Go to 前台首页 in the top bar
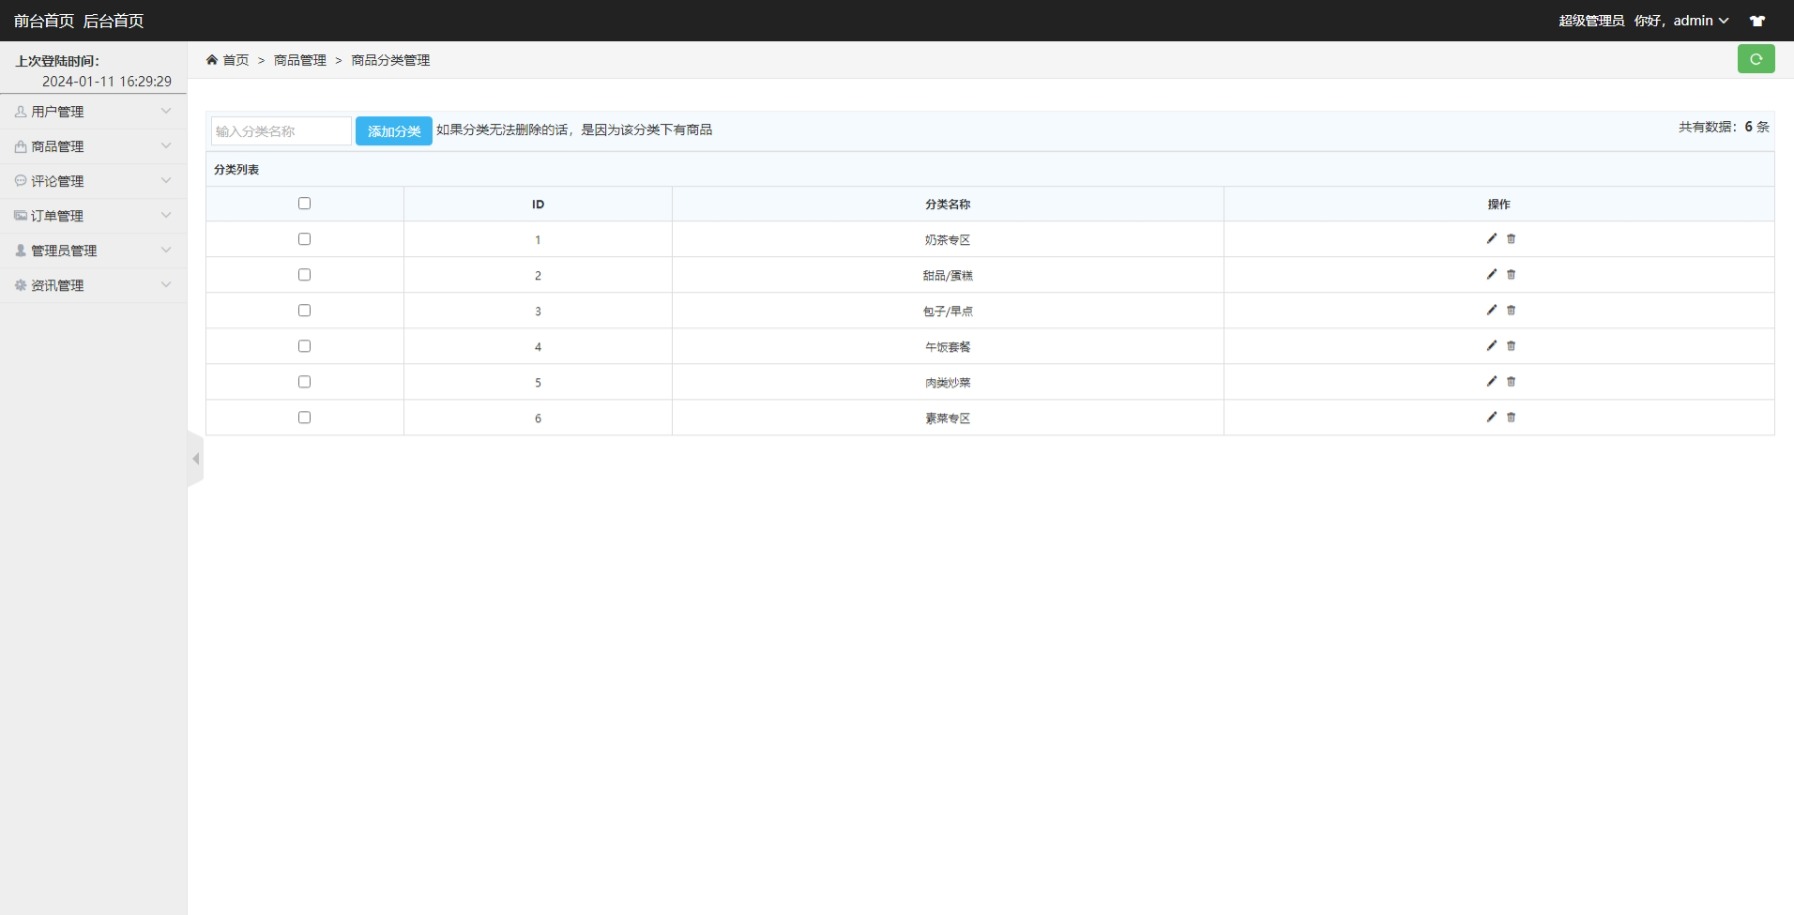The height and width of the screenshot is (915, 1794). [44, 21]
